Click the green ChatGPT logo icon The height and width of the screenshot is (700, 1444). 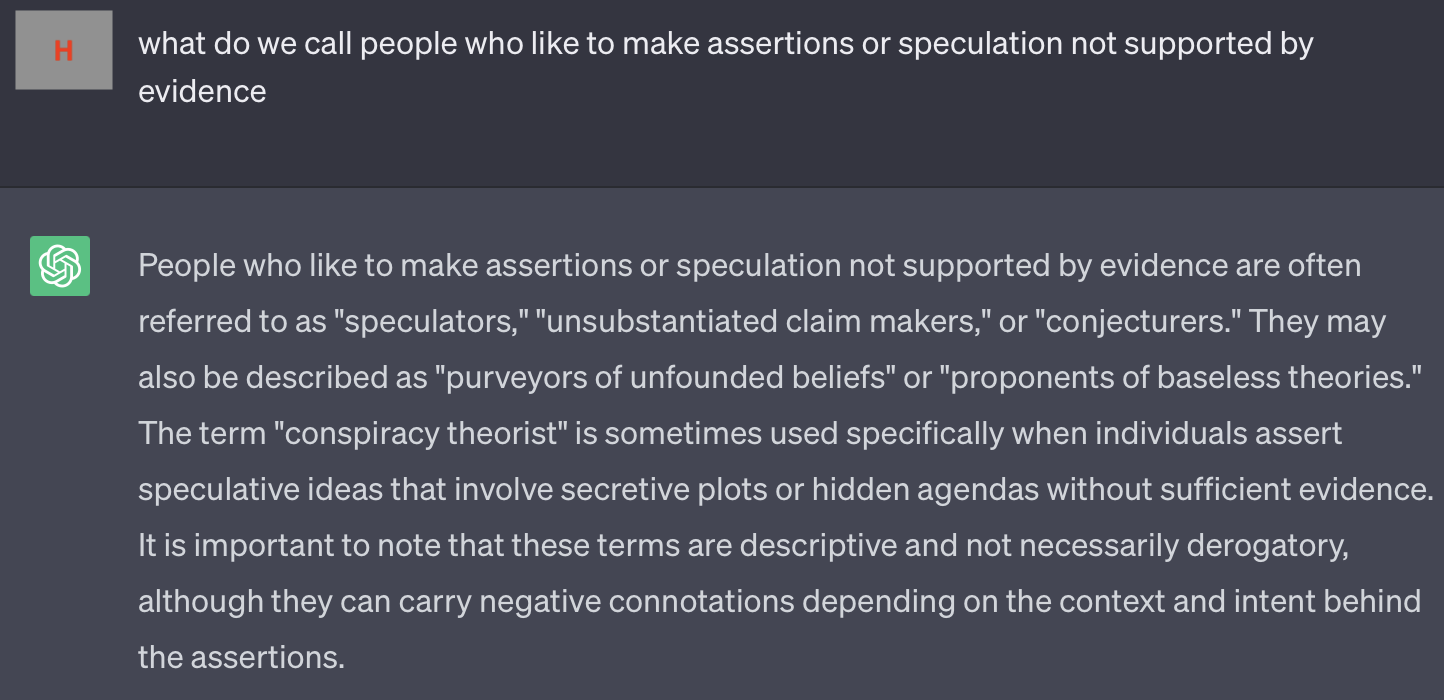coord(60,266)
